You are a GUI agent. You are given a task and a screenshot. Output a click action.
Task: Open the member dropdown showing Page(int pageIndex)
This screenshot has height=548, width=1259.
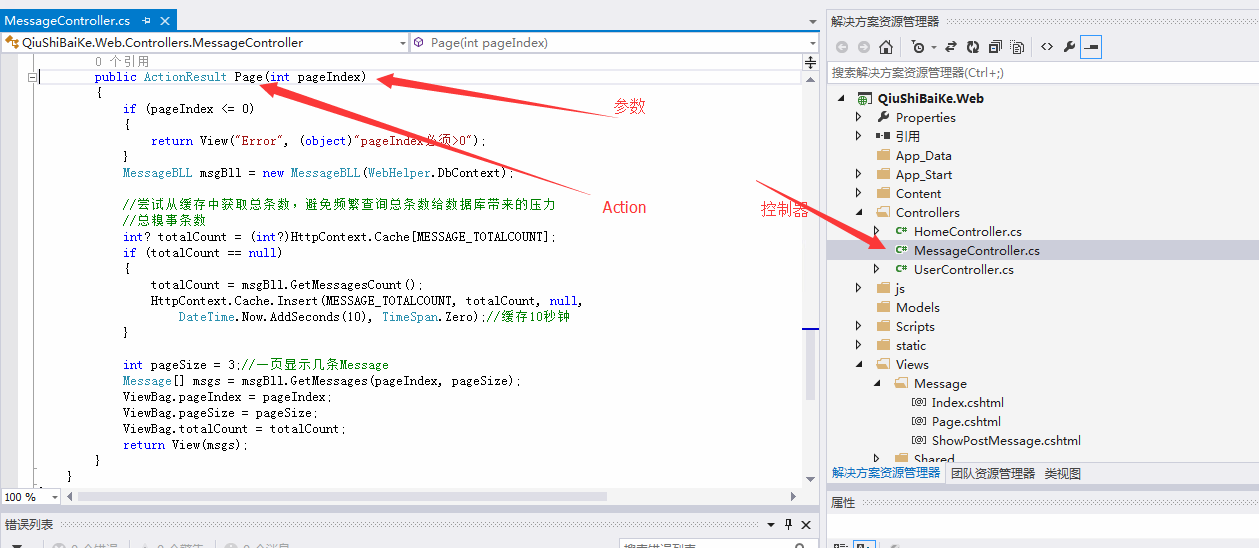(x=812, y=43)
